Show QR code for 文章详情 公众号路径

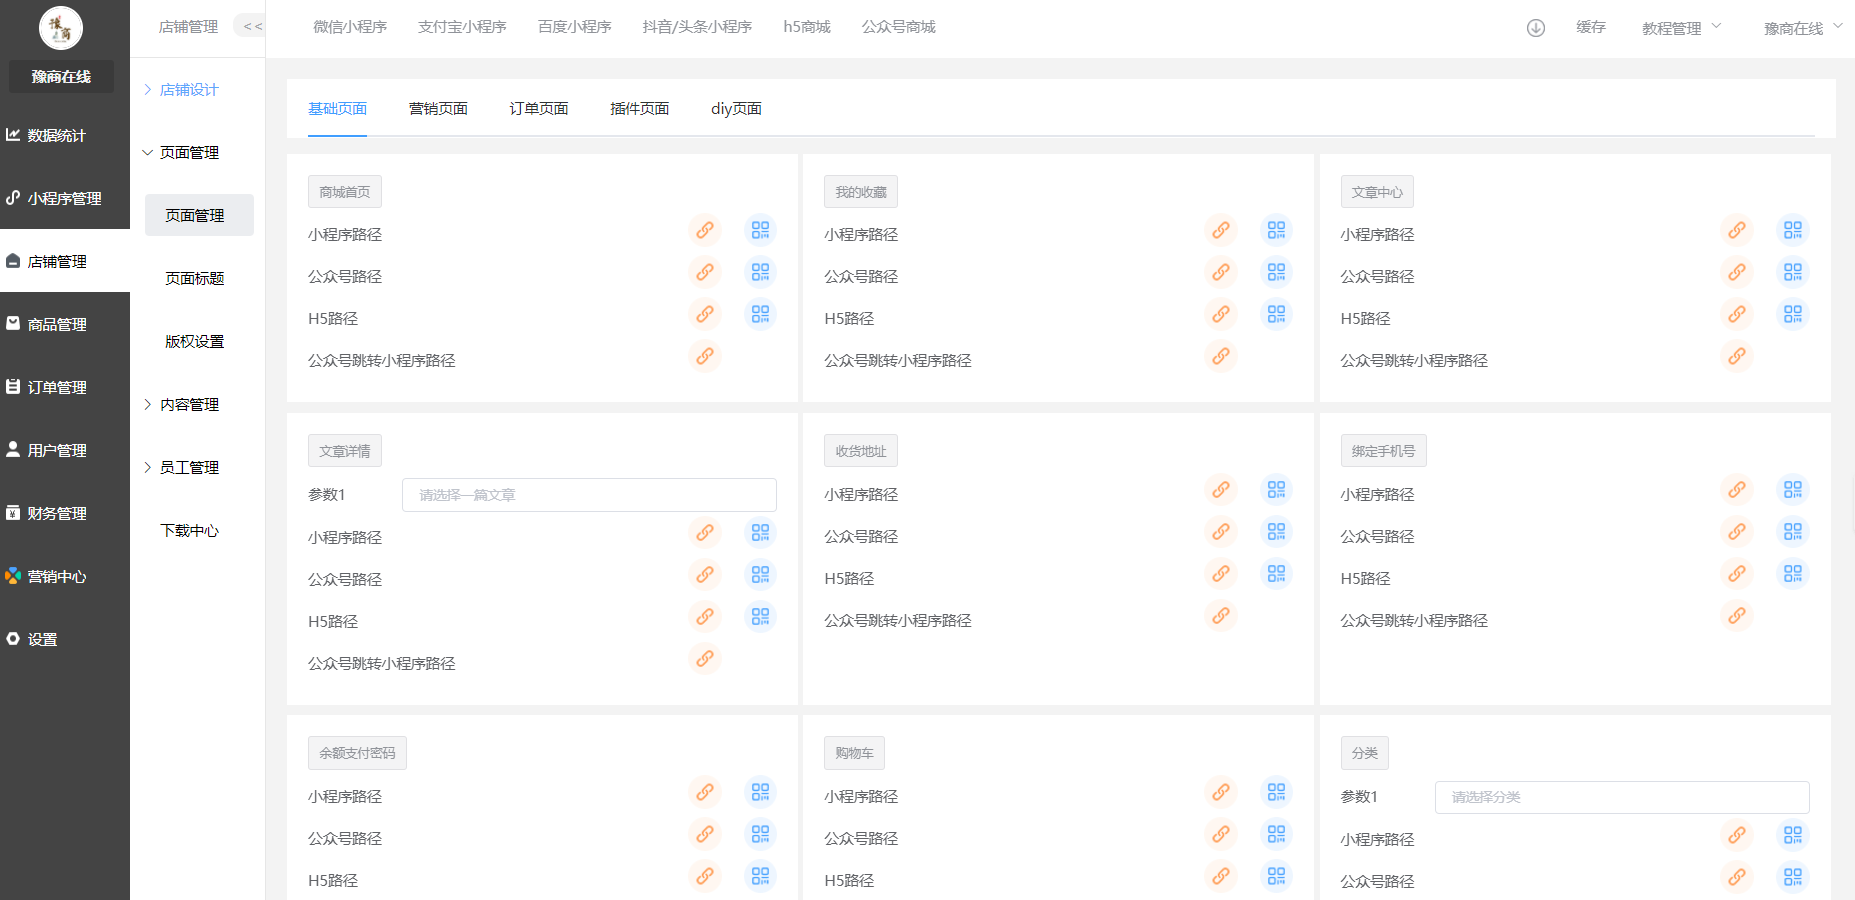coord(761,575)
